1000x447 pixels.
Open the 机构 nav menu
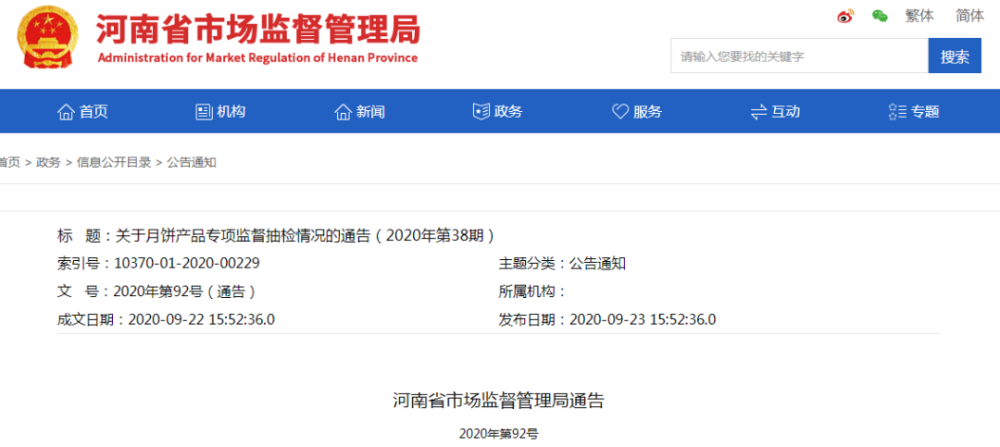(x=231, y=112)
